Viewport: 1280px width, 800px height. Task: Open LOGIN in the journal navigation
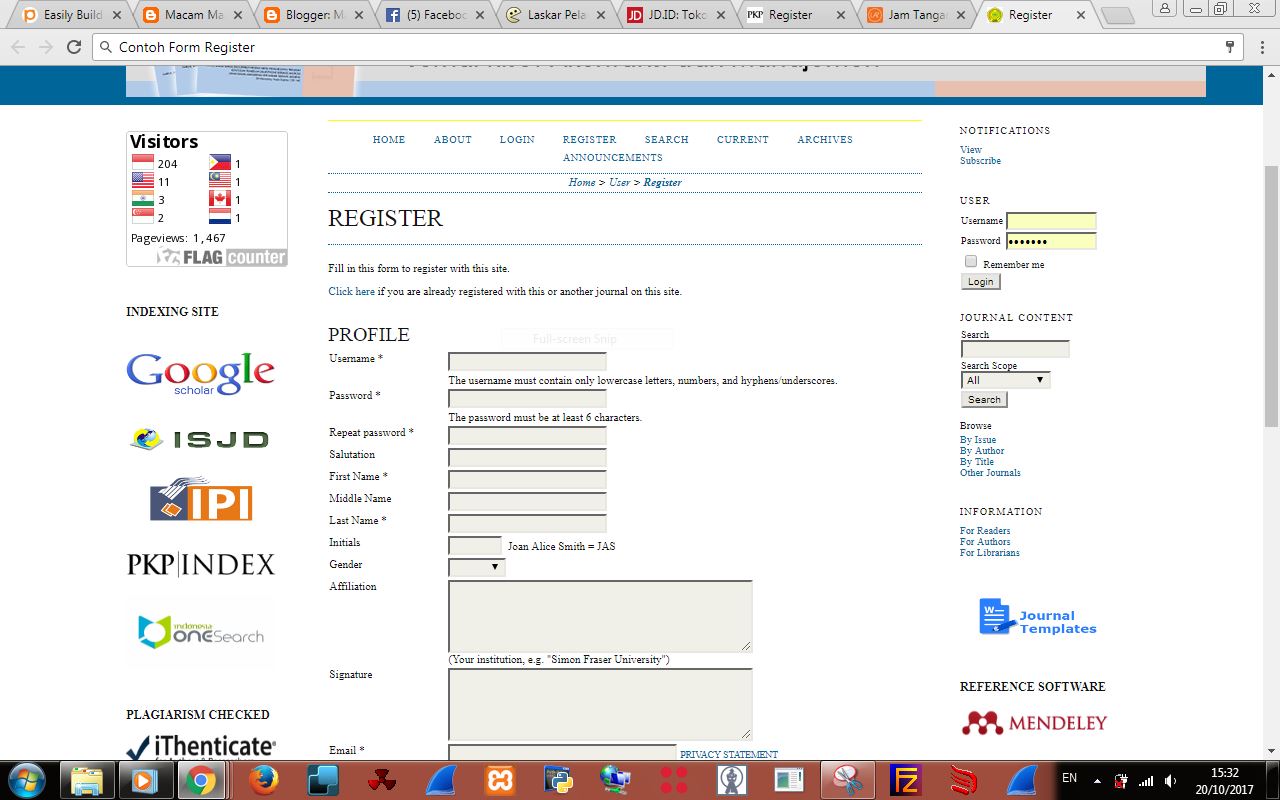click(x=517, y=140)
